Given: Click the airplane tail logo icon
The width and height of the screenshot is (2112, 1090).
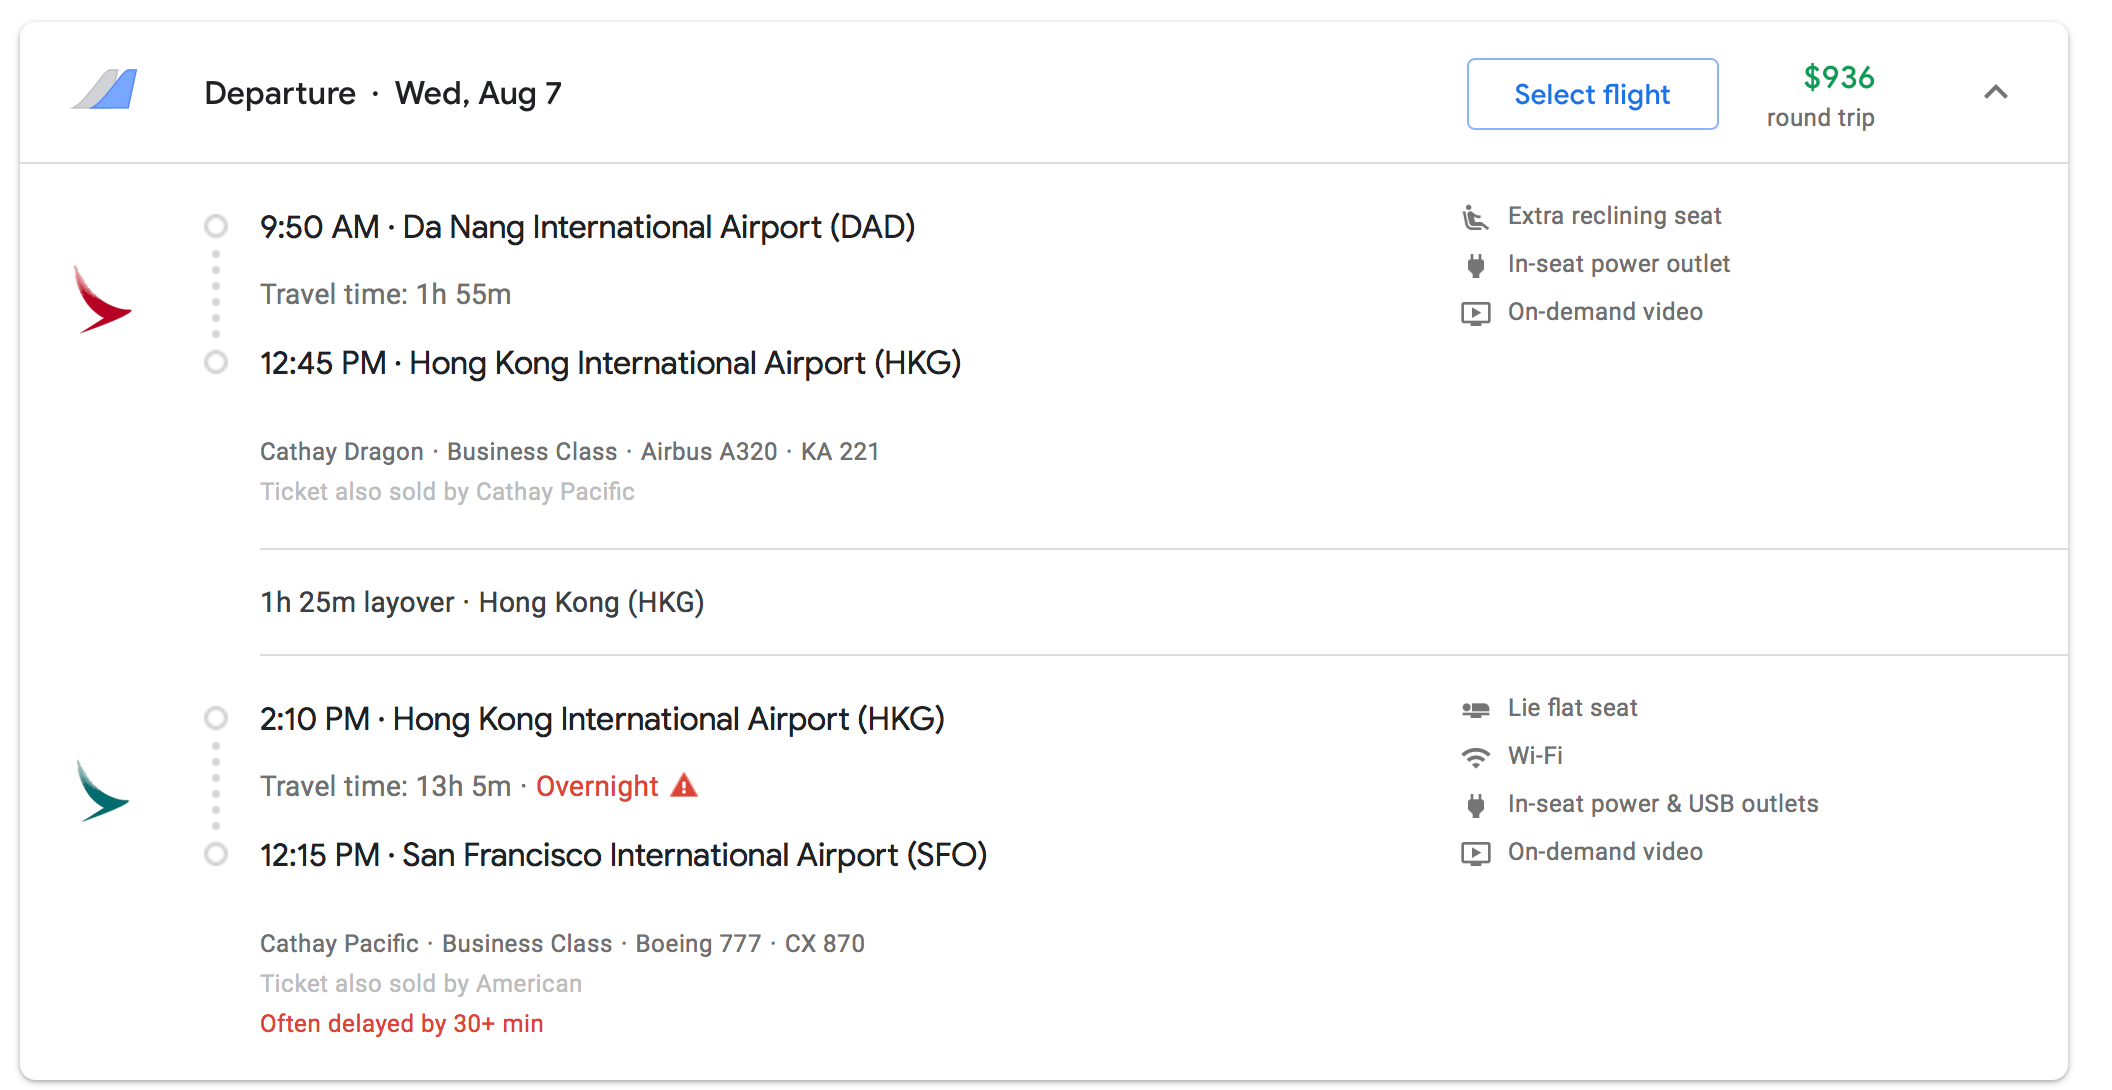Looking at the screenshot, I should (x=105, y=90).
